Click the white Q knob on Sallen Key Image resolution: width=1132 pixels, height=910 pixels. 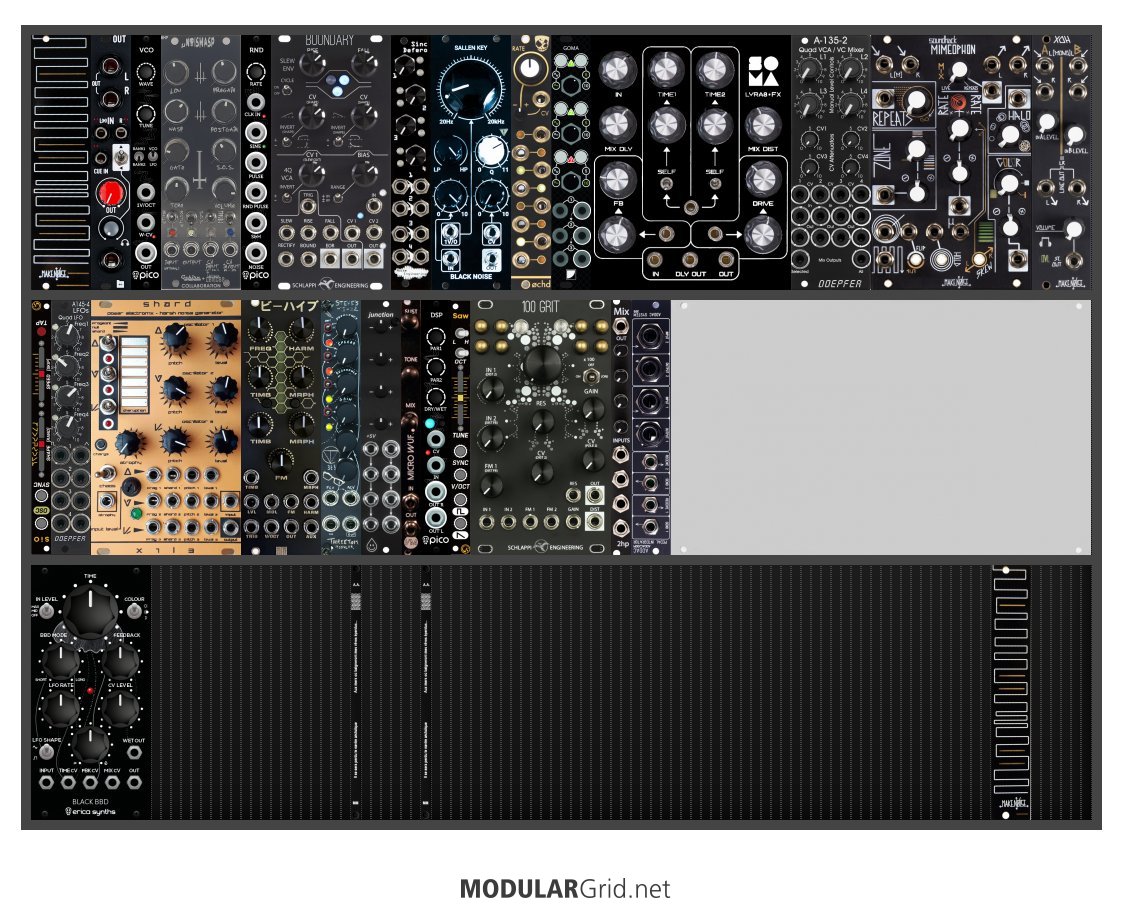(491, 152)
